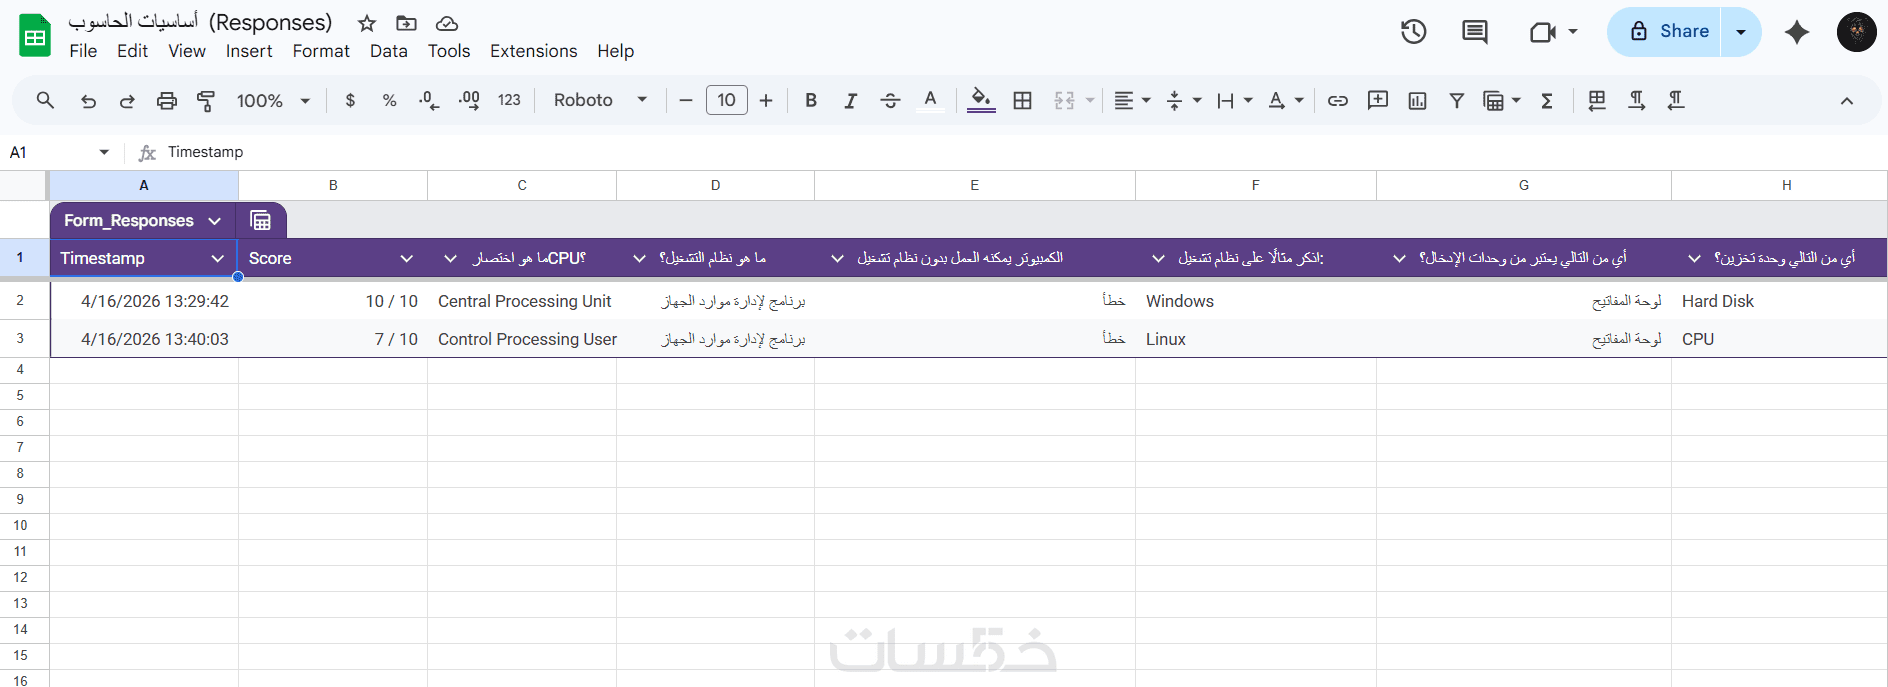Open the name box dropdown arrow
This screenshot has height=687, width=1888.
104,152
